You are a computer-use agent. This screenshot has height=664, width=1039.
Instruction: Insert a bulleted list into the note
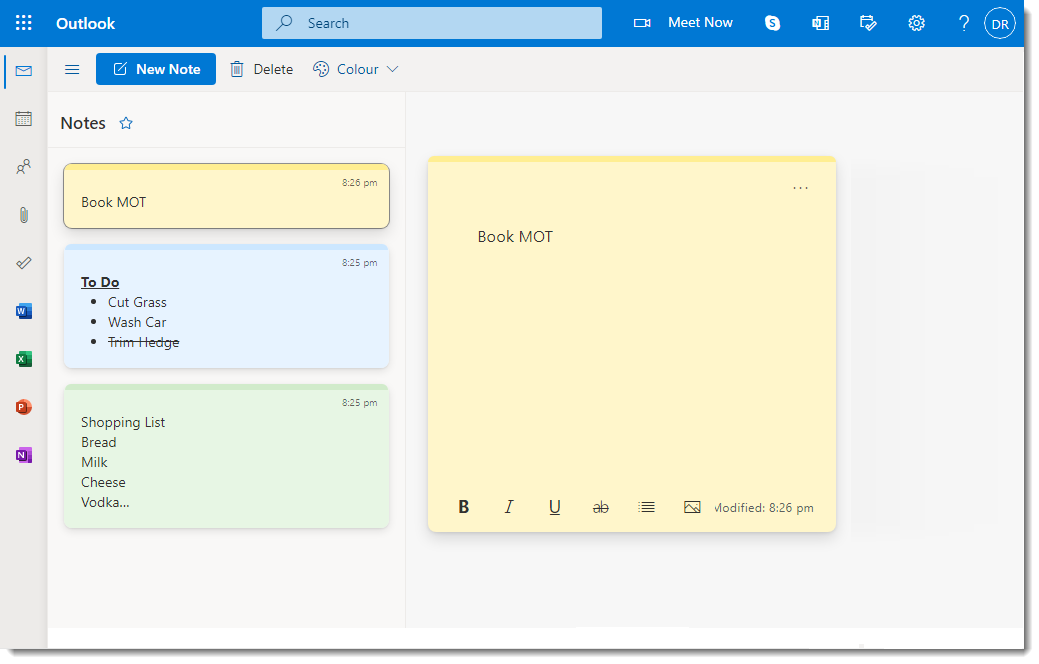646,506
